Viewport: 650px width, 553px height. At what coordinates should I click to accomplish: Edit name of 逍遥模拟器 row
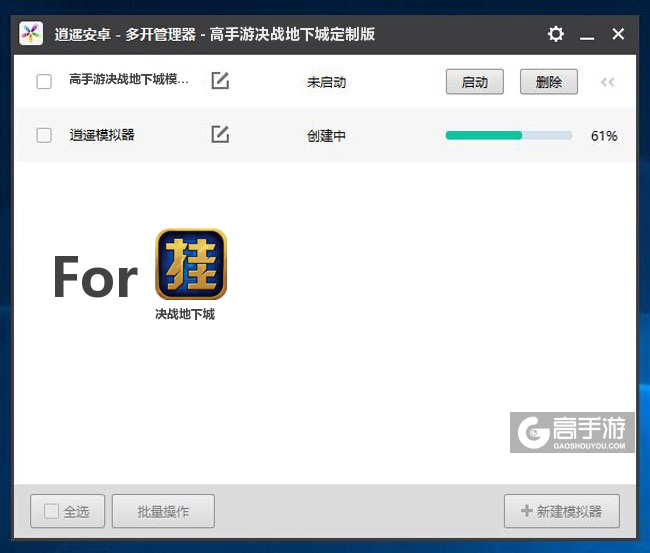point(220,134)
